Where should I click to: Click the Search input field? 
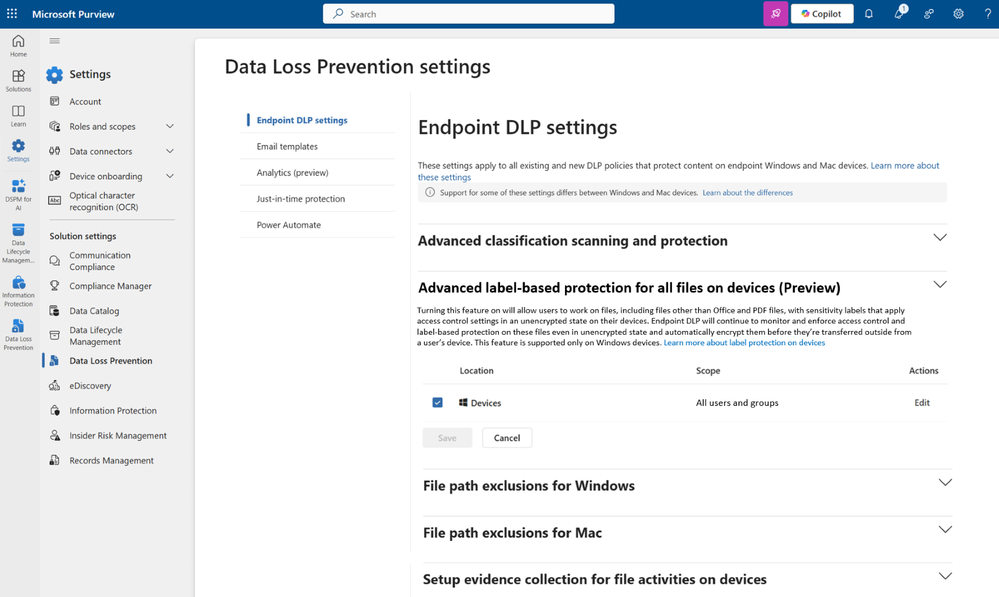click(x=468, y=13)
